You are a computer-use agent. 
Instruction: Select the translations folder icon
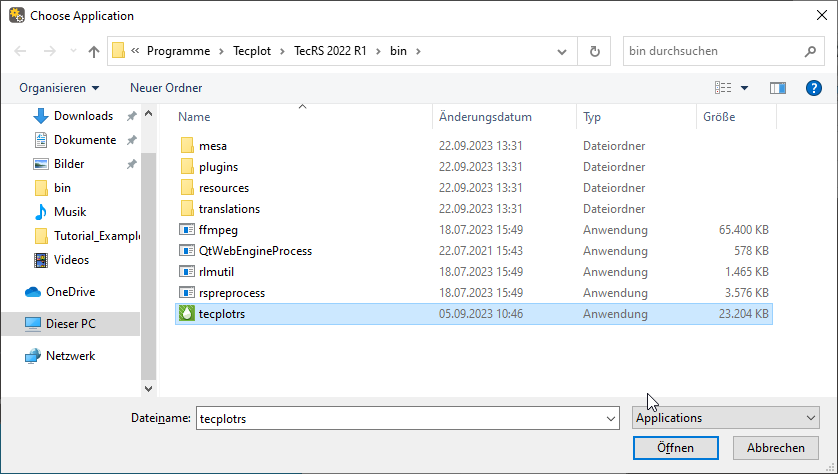click(187, 208)
